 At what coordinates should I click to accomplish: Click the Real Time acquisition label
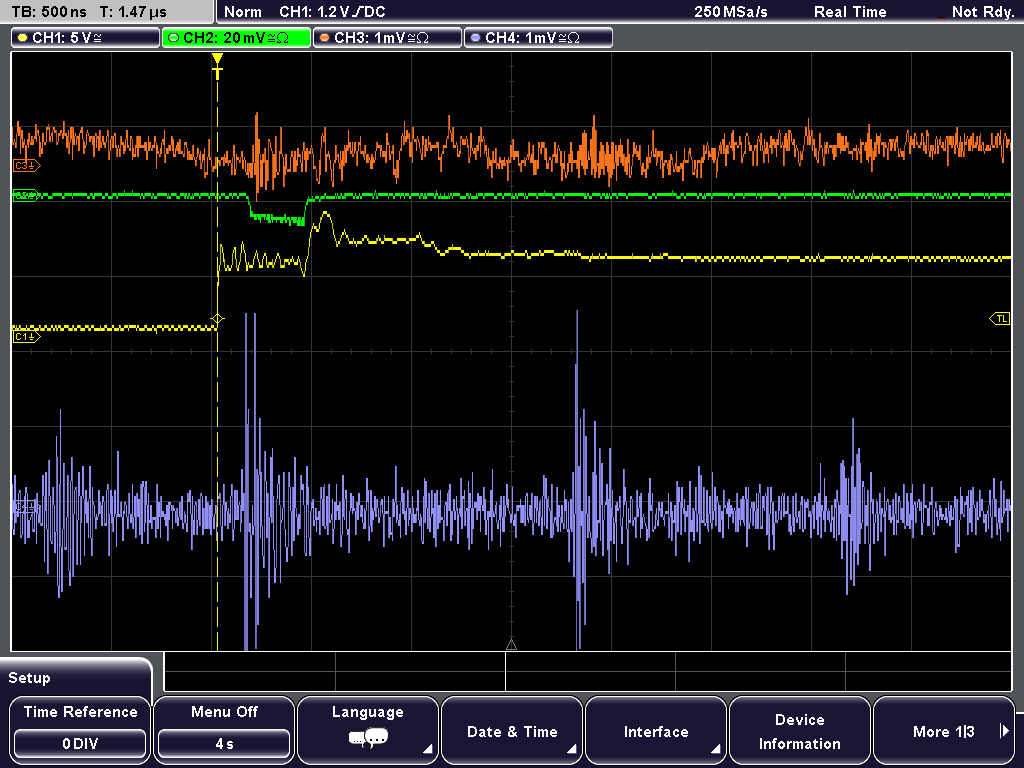pos(850,12)
